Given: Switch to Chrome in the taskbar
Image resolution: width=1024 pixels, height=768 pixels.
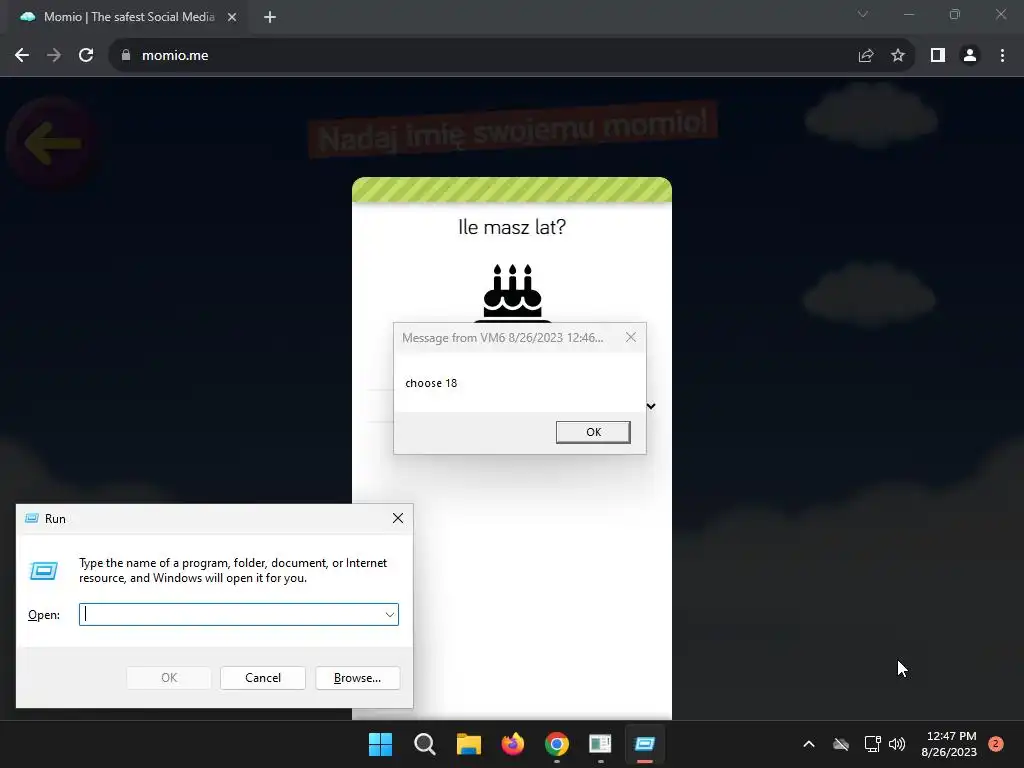Looking at the screenshot, I should tap(556, 744).
